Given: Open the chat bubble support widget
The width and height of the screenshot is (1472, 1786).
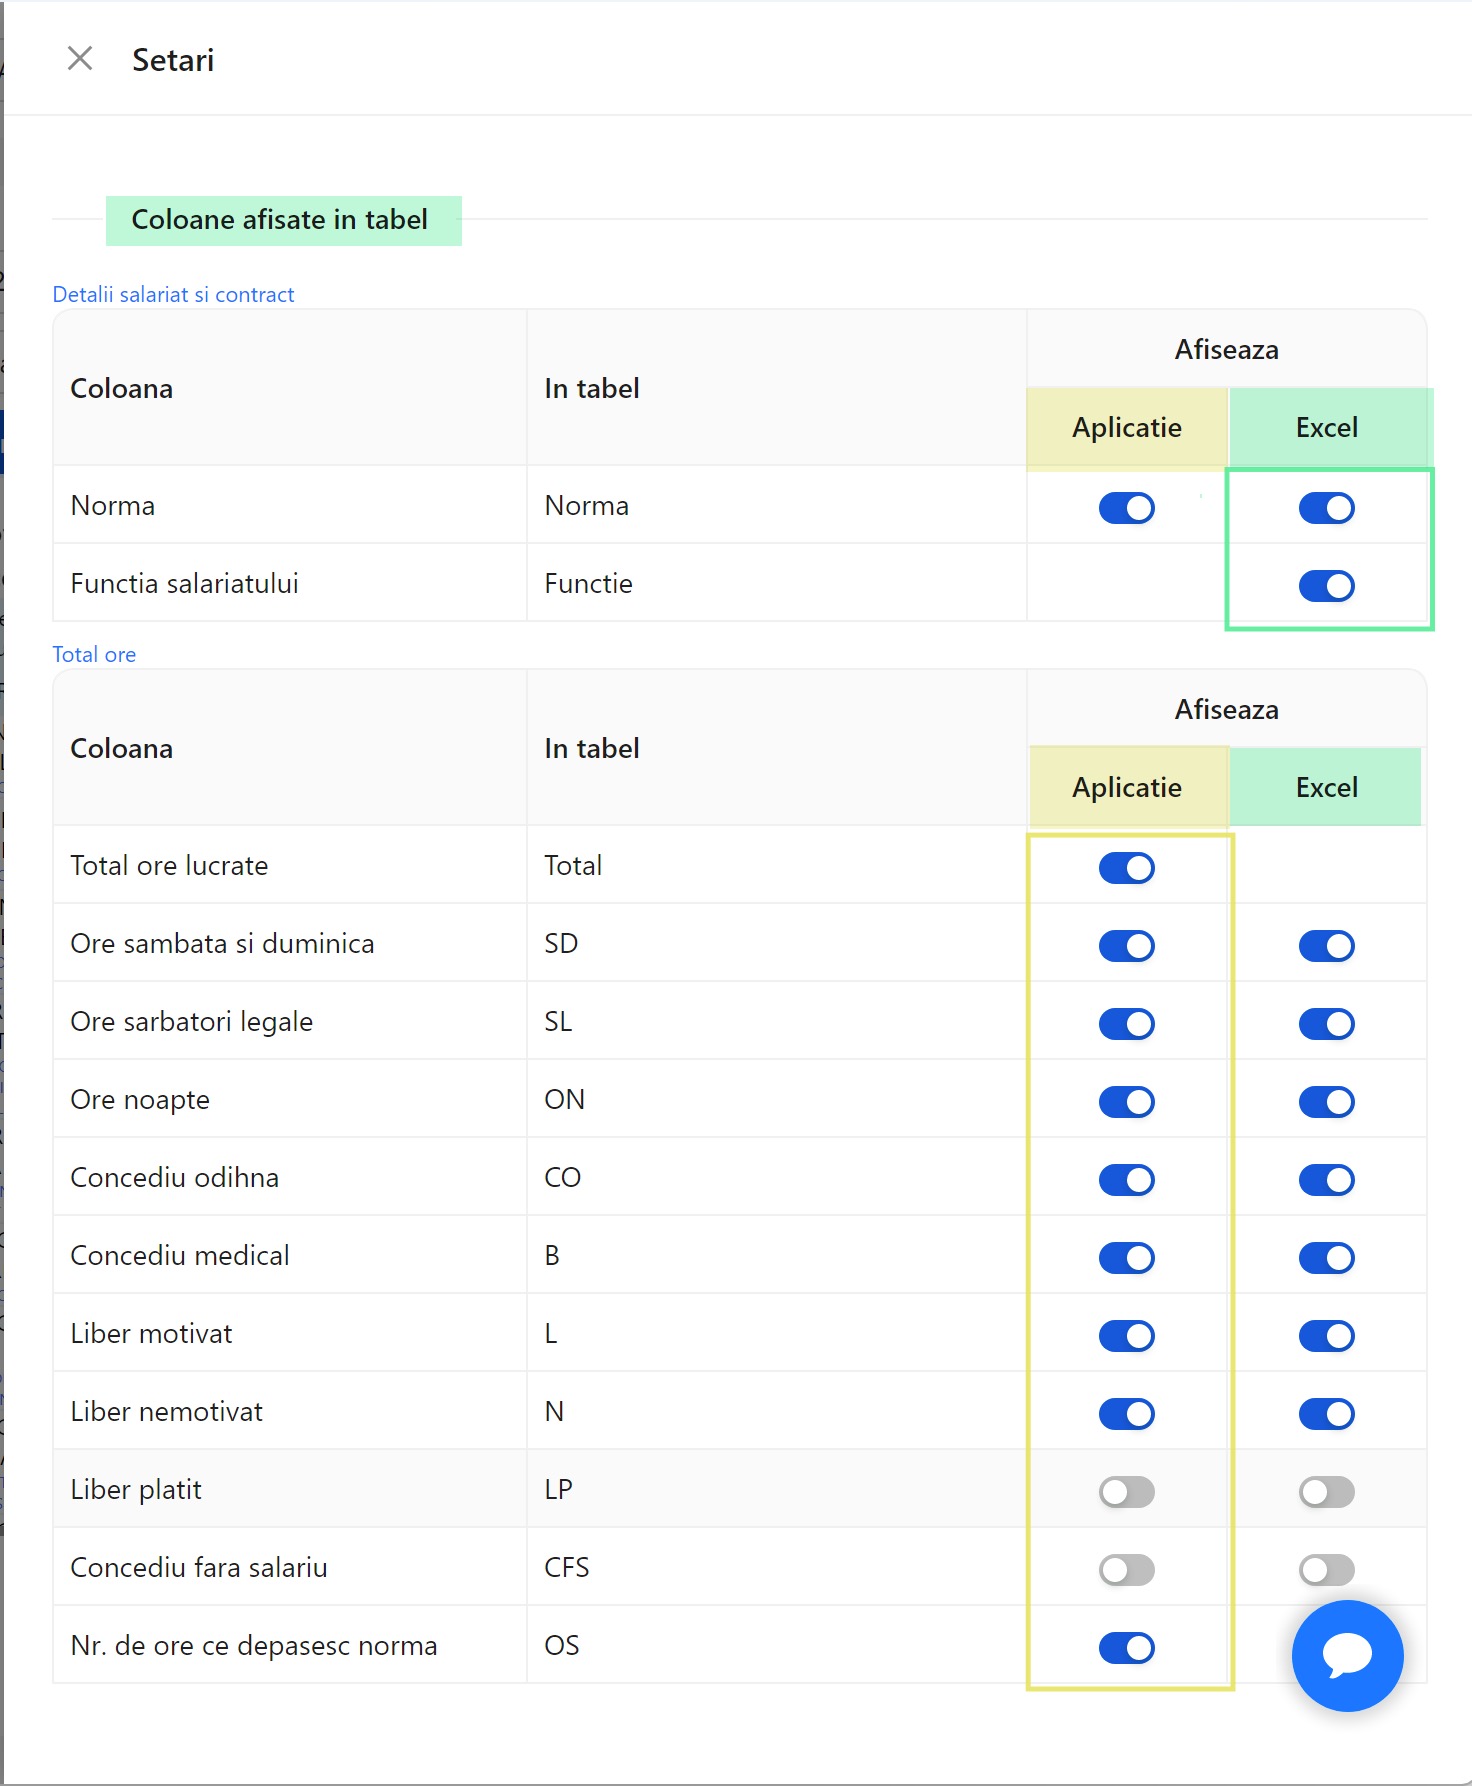Looking at the screenshot, I should pos(1346,1655).
